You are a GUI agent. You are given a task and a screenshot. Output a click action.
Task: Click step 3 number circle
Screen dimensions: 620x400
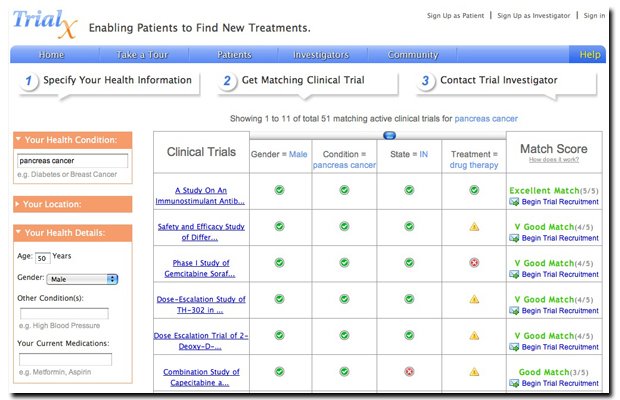pos(425,81)
